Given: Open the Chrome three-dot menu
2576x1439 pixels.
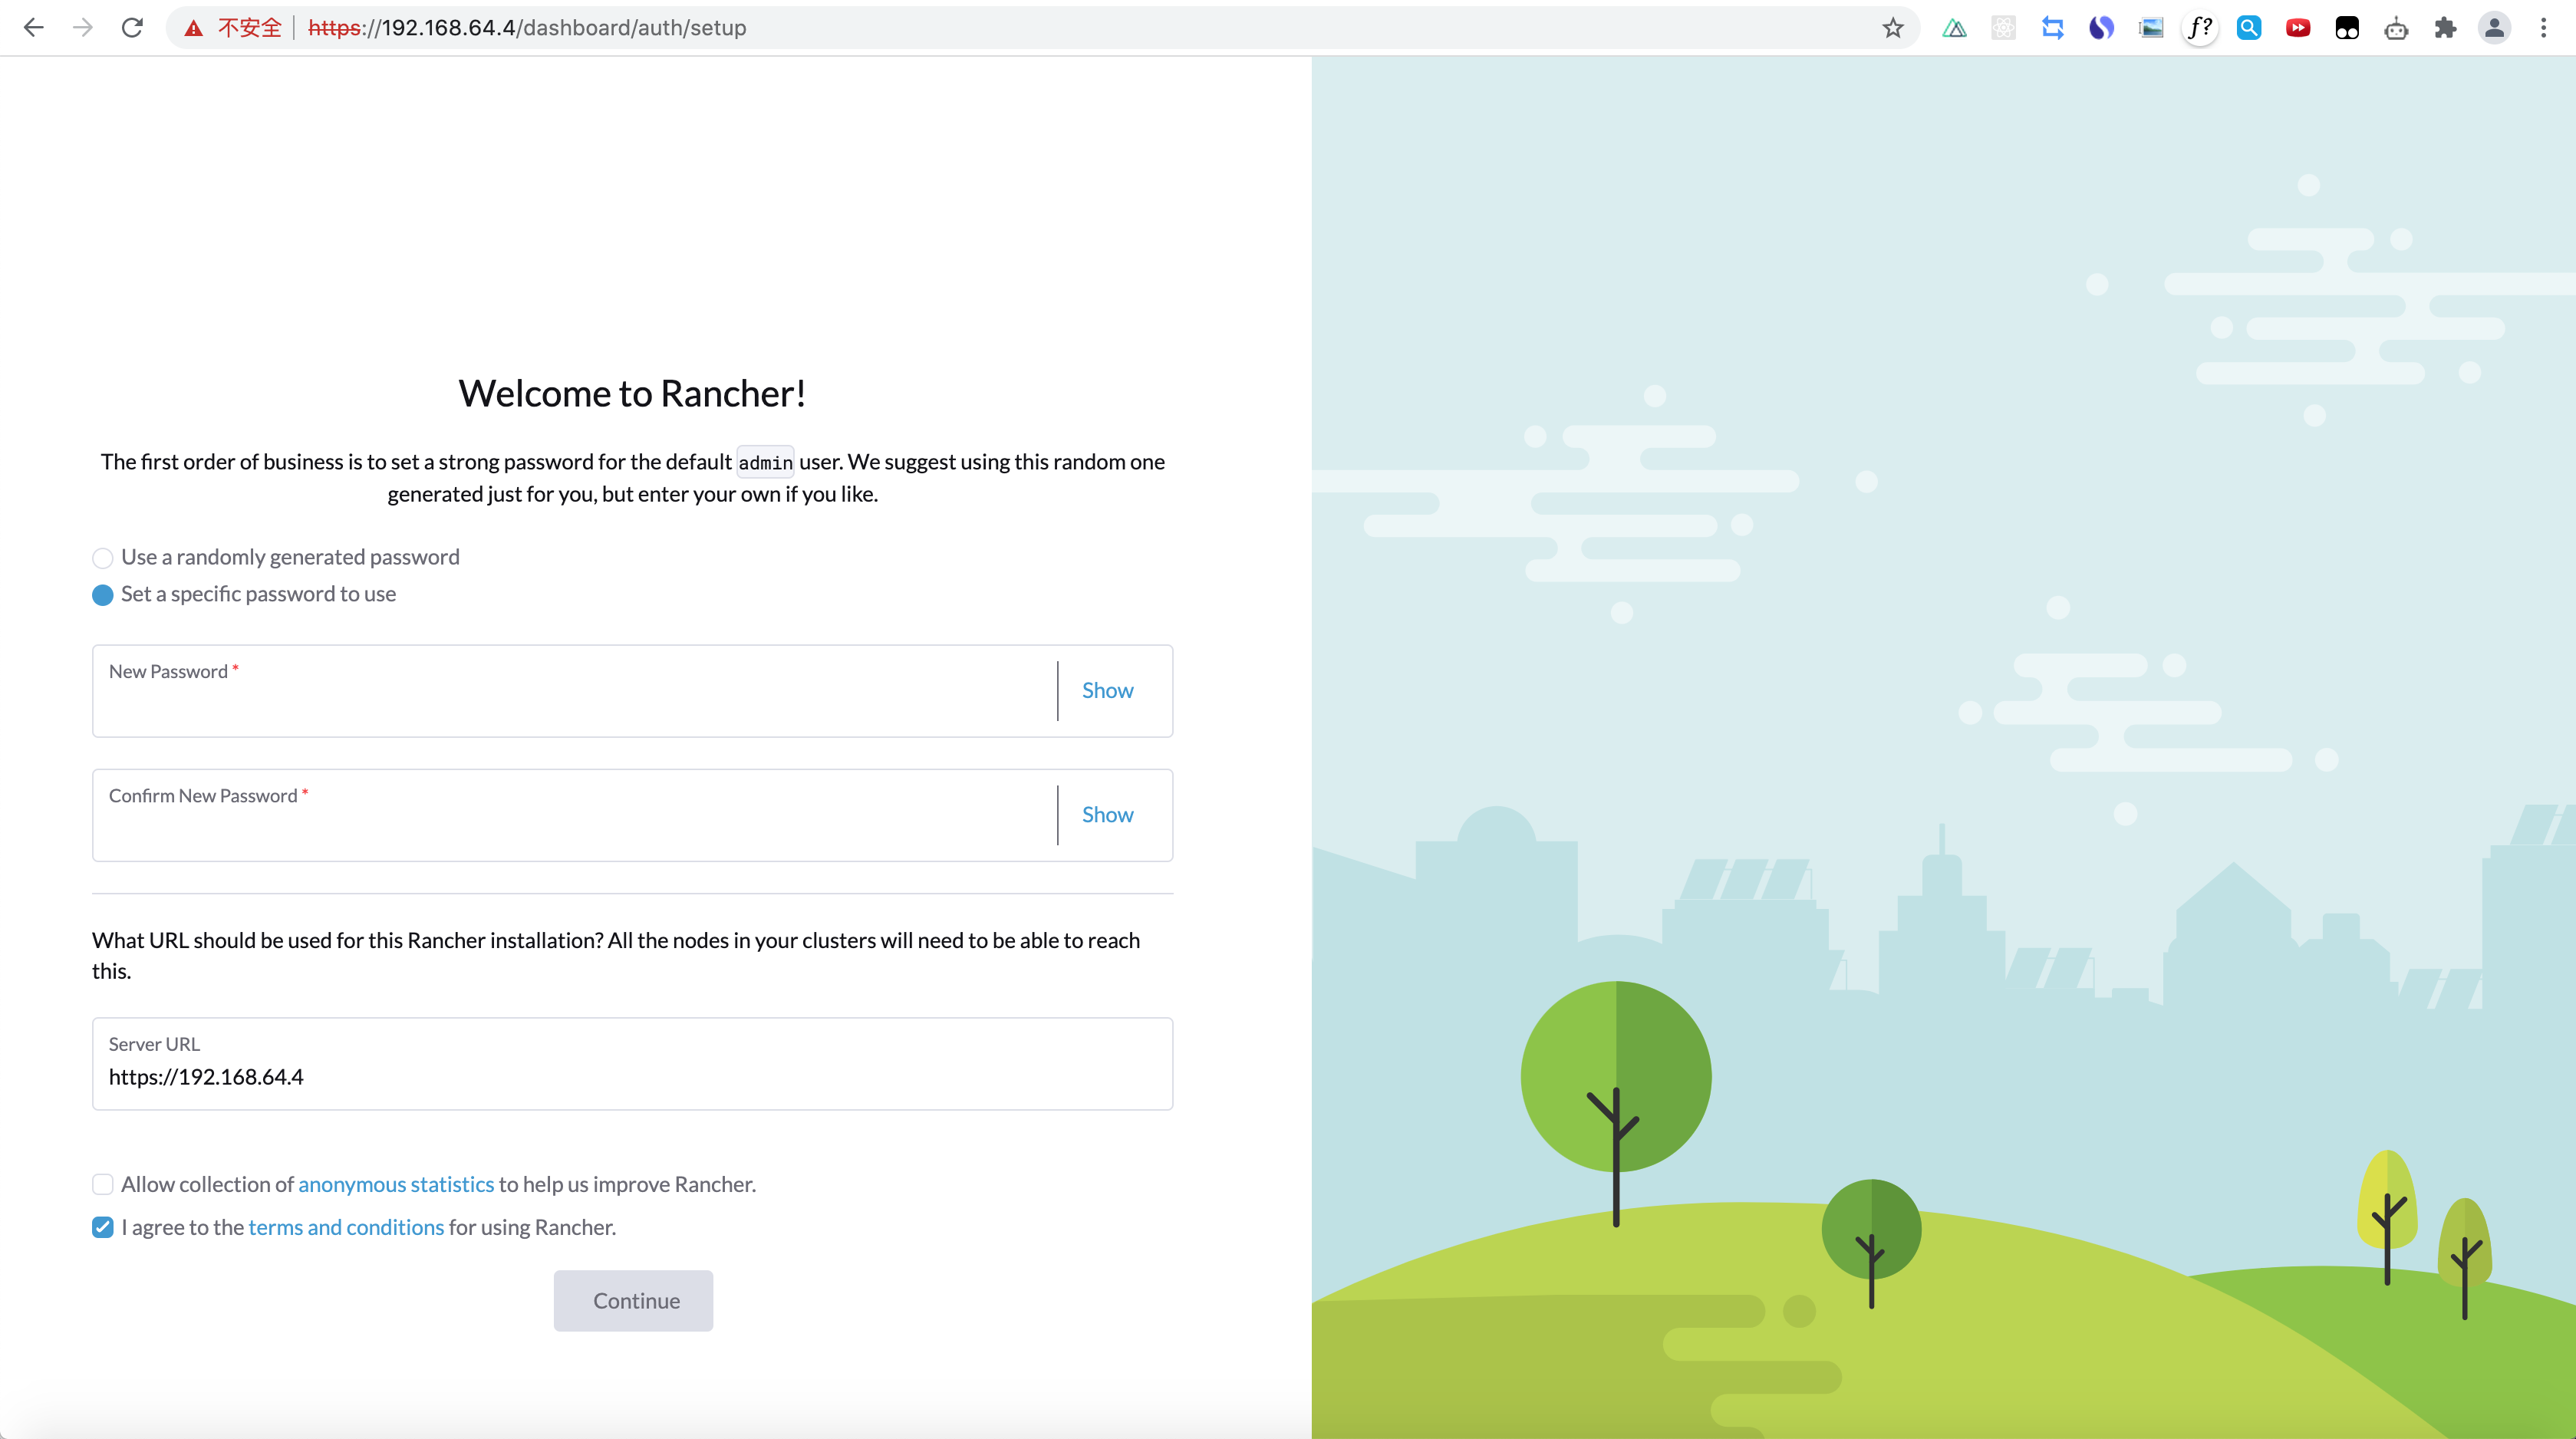Looking at the screenshot, I should 2543,28.
